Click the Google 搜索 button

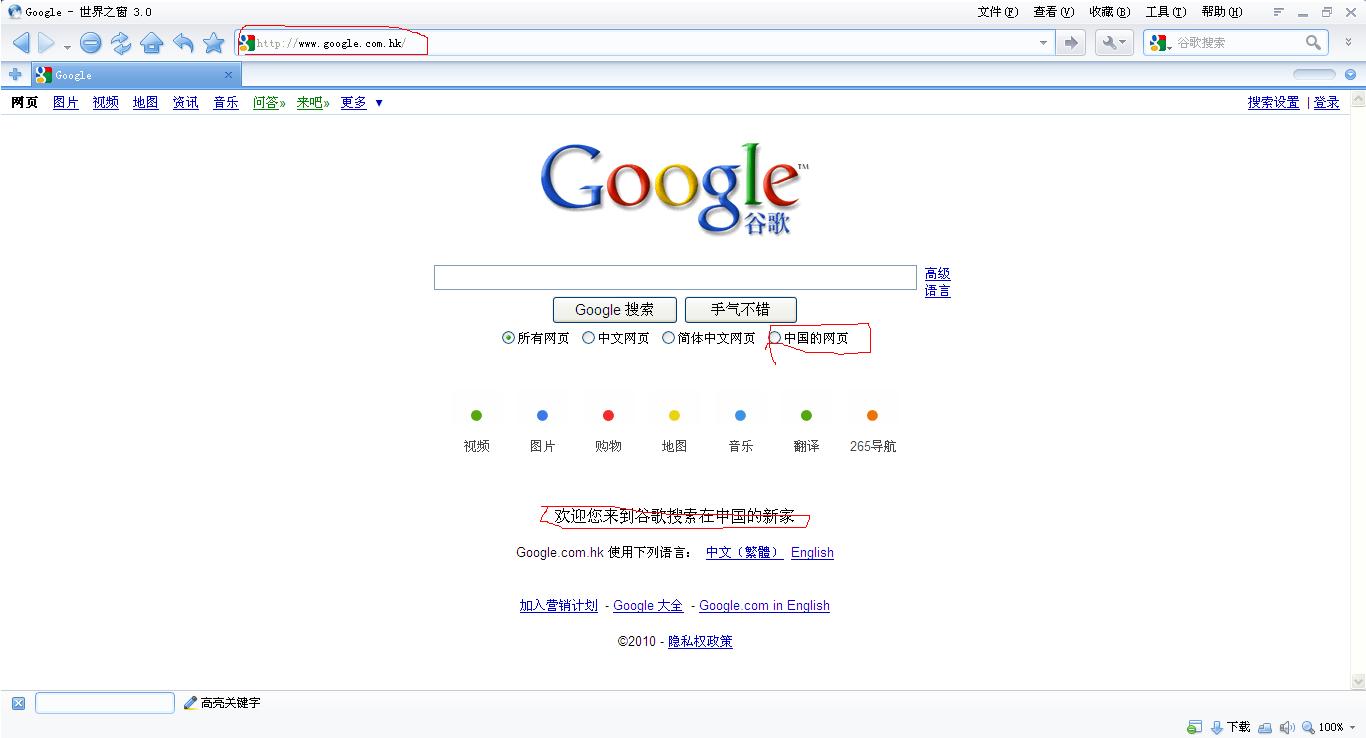(x=614, y=310)
